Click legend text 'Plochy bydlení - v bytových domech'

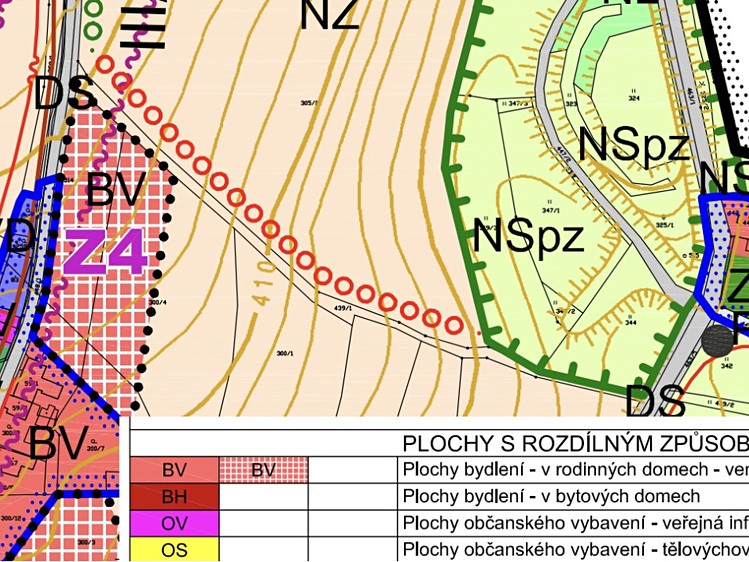(x=551, y=497)
